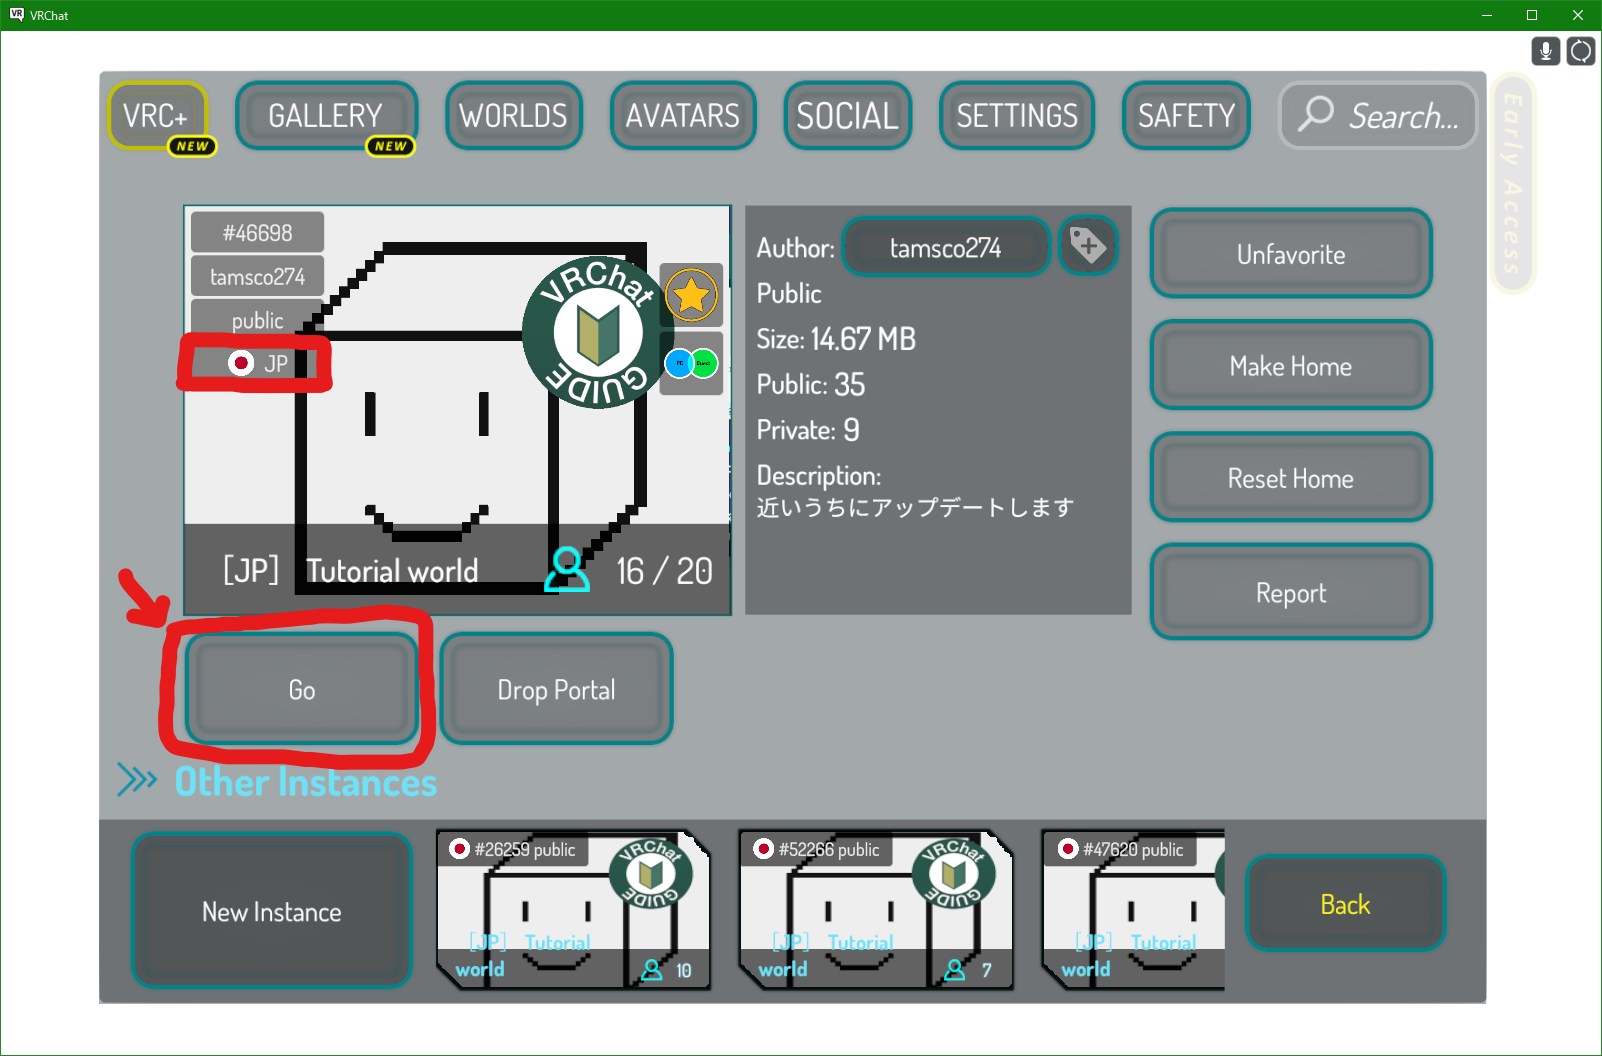Click Reset Home button
Viewport: 1602px width, 1056px height.
tap(1291, 478)
